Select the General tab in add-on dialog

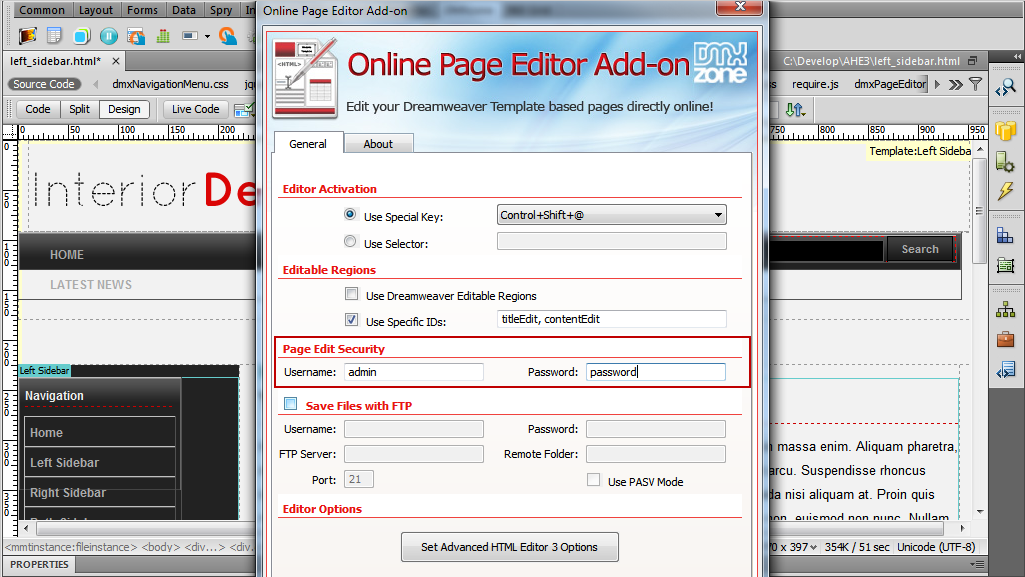coord(308,144)
